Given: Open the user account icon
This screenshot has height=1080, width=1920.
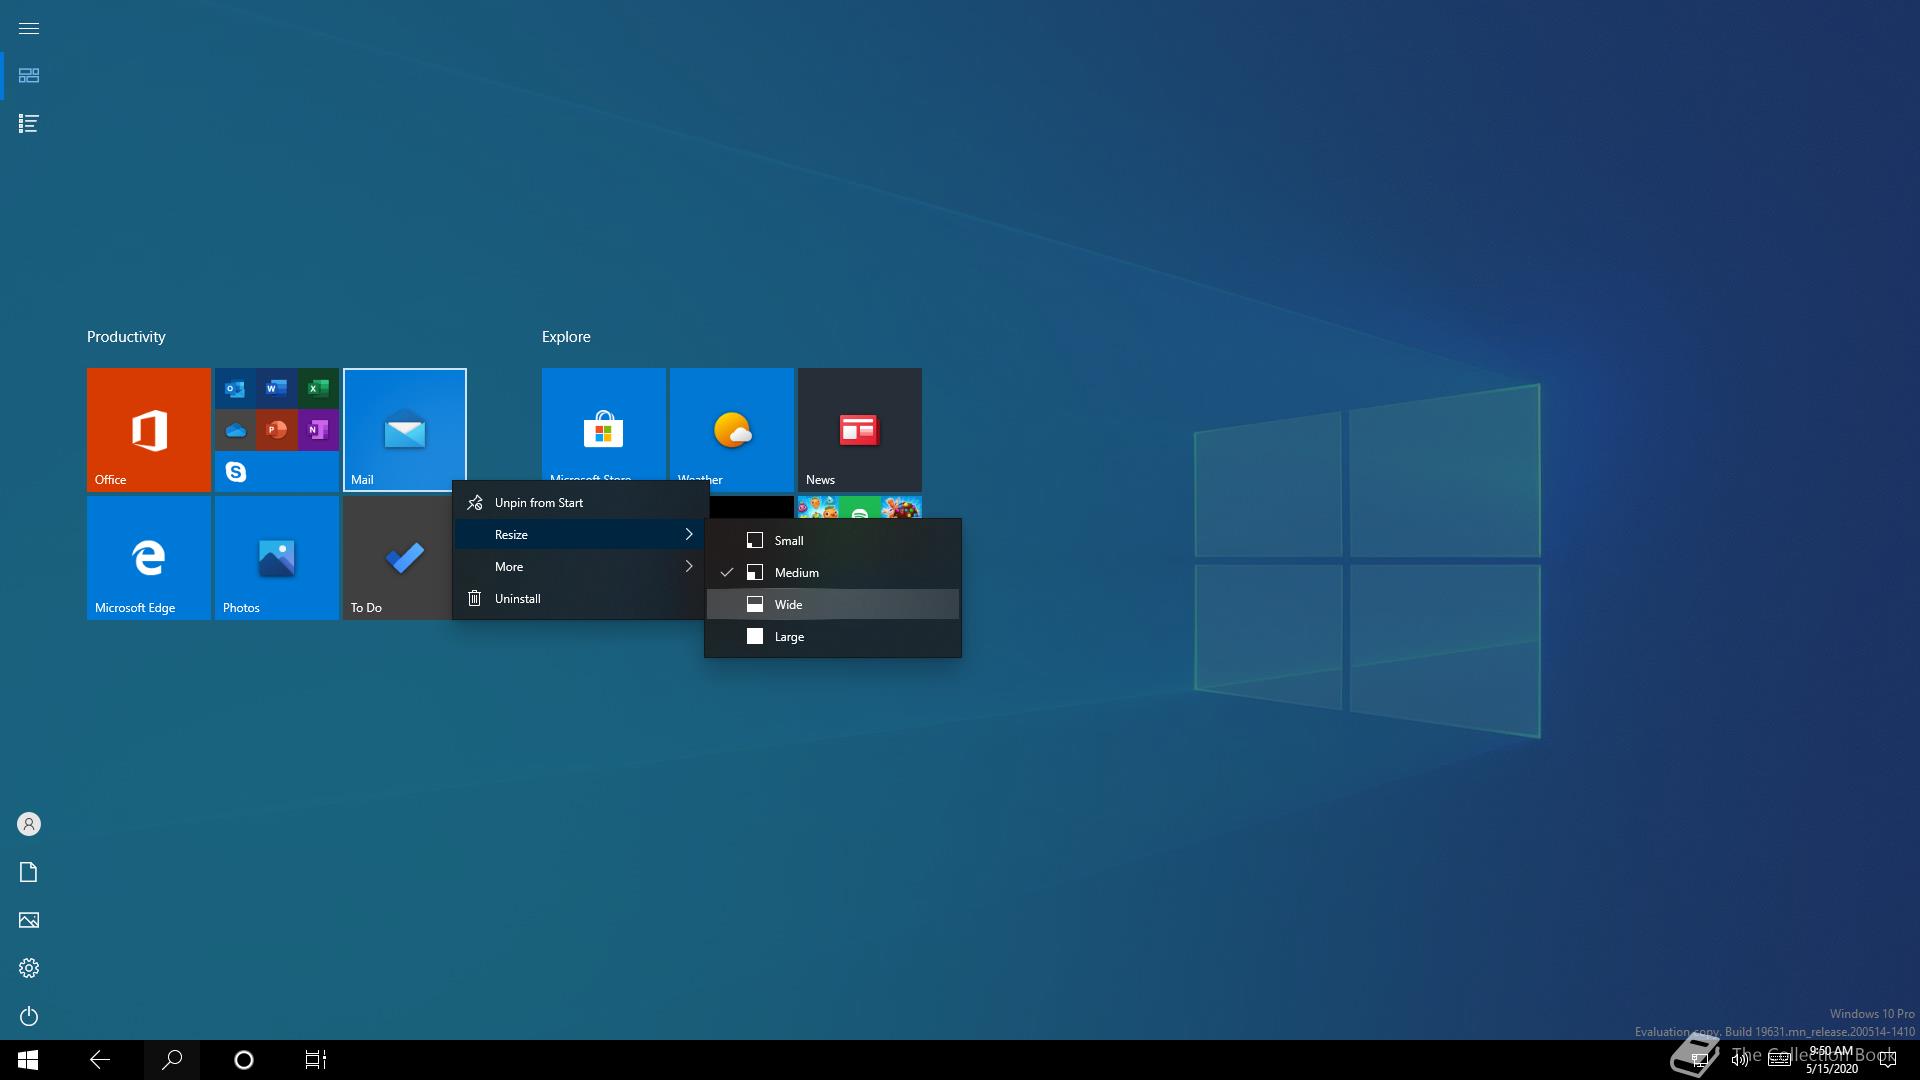Looking at the screenshot, I should pyautogui.click(x=29, y=824).
